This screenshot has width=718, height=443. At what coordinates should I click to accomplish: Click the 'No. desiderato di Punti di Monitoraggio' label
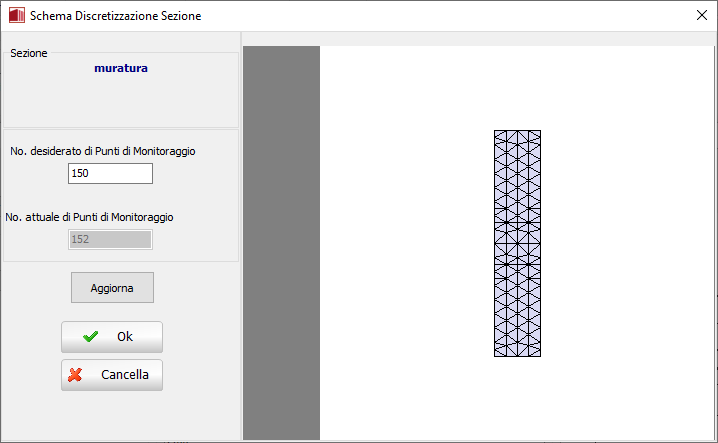click(x=103, y=151)
